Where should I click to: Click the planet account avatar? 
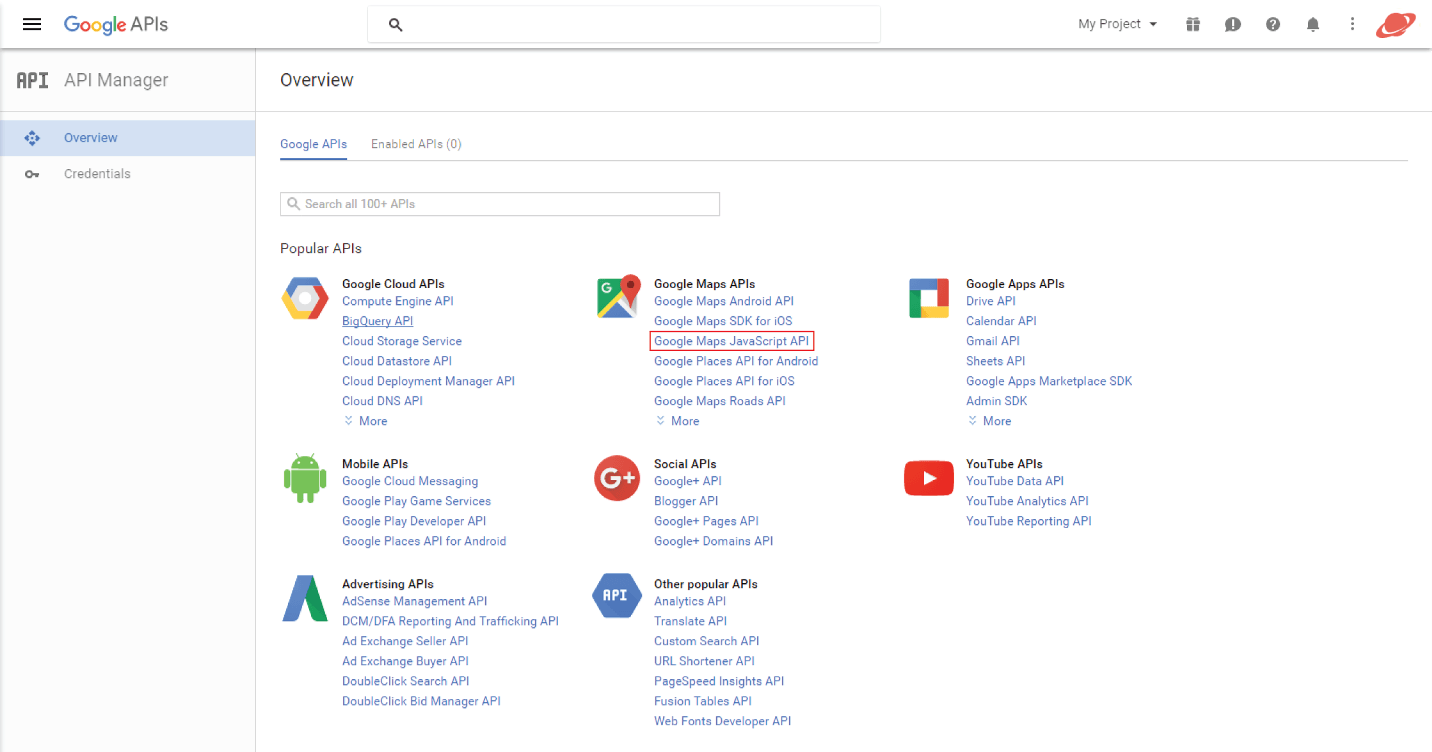(x=1395, y=24)
